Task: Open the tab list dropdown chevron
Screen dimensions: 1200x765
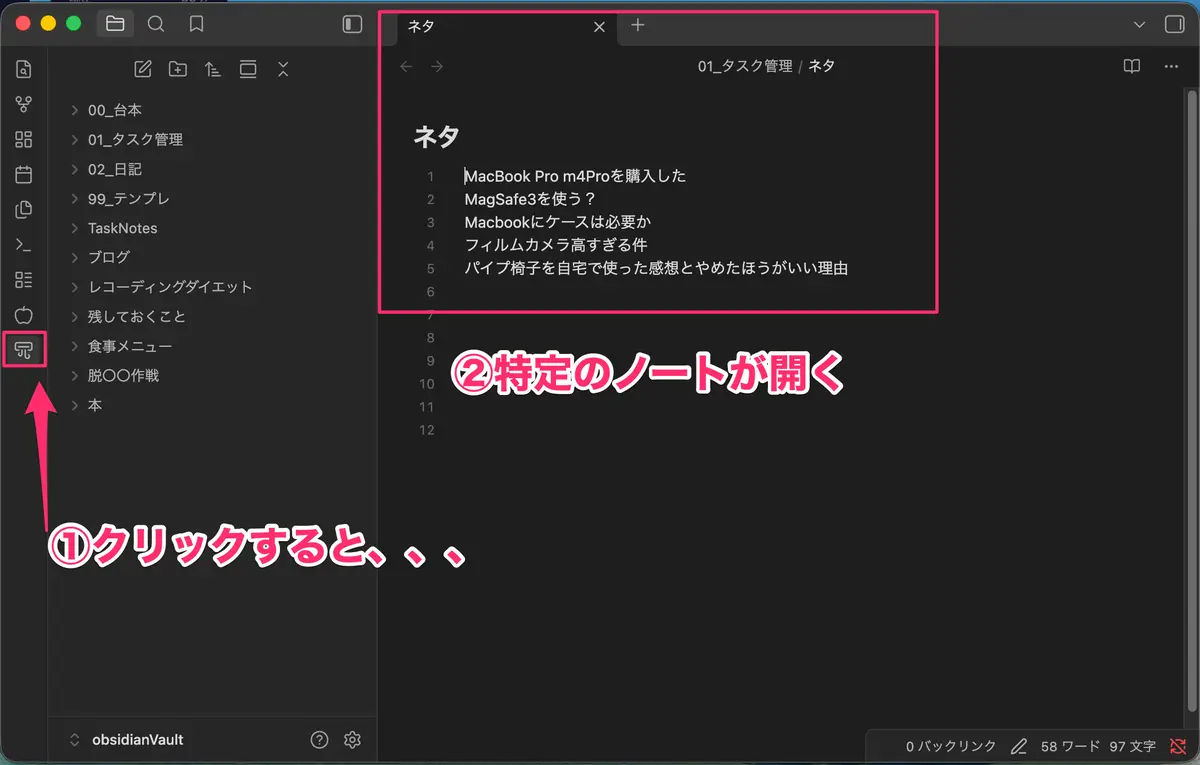Action: point(1140,25)
